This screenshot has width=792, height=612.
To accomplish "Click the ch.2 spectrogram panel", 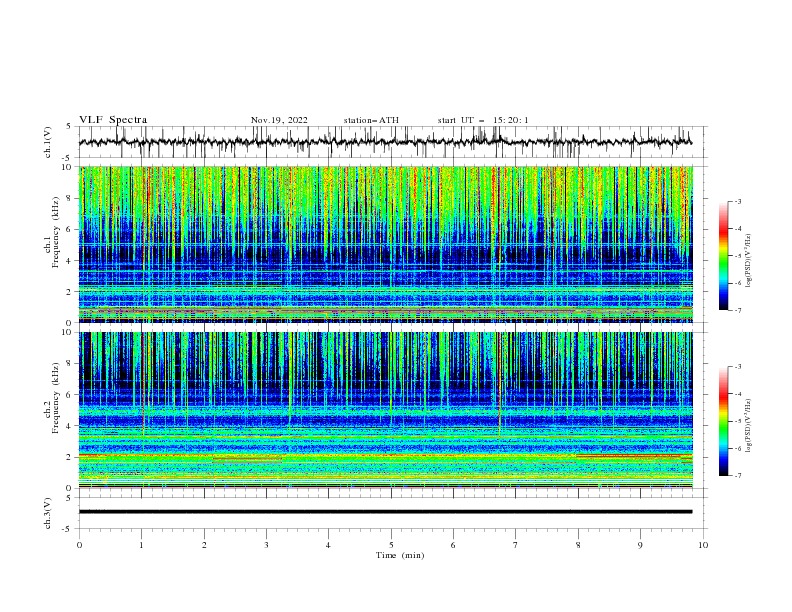I will 385,410.
